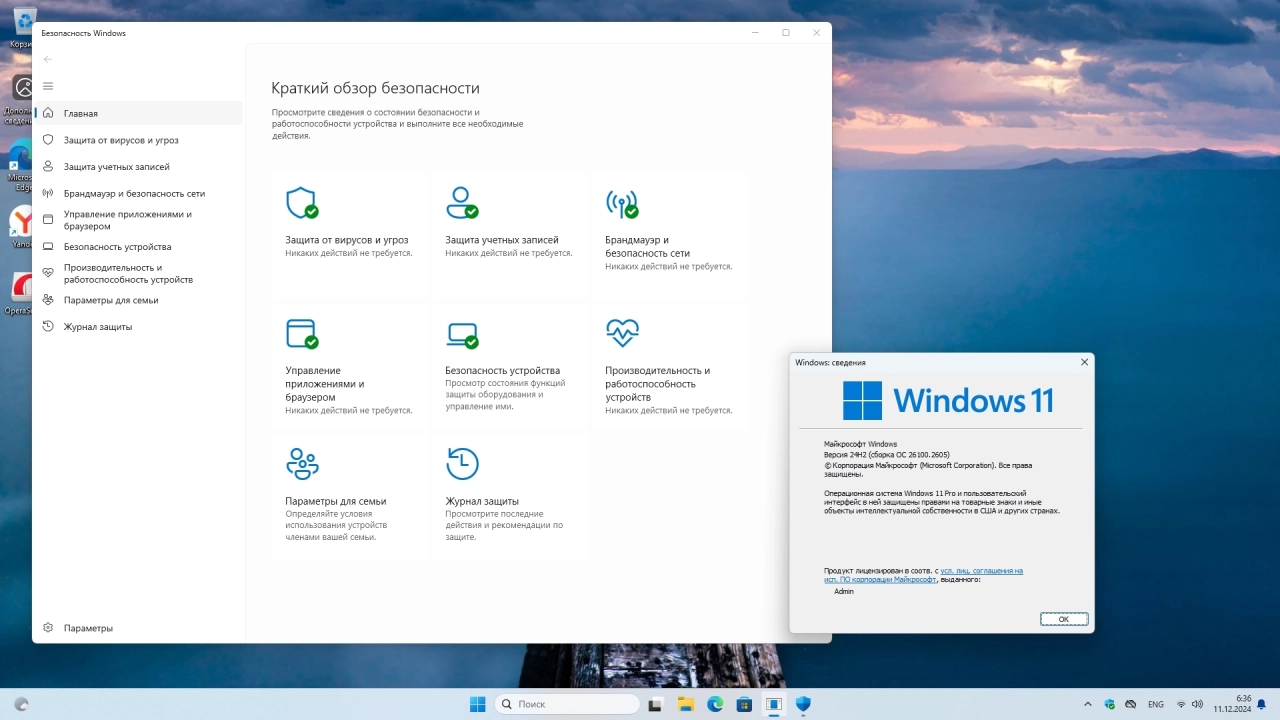Click the Краткий обзор безопасности heading

click(x=375, y=88)
